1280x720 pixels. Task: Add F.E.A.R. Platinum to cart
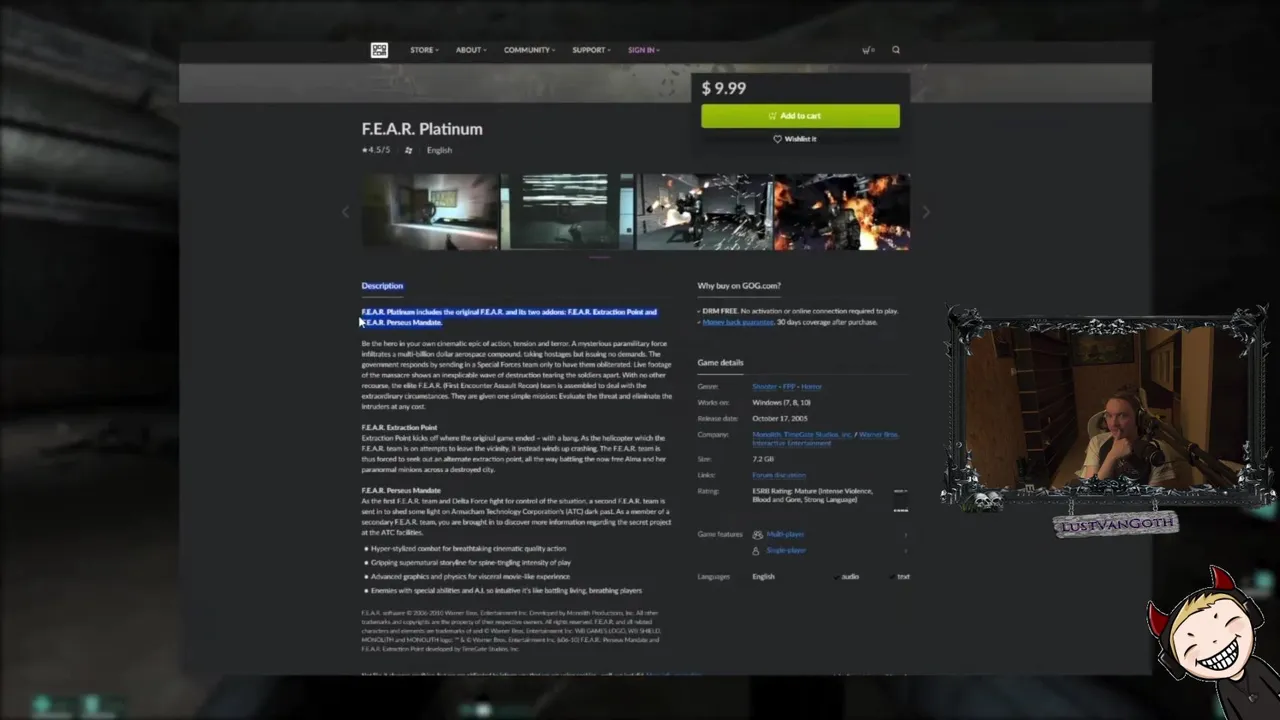coord(800,116)
